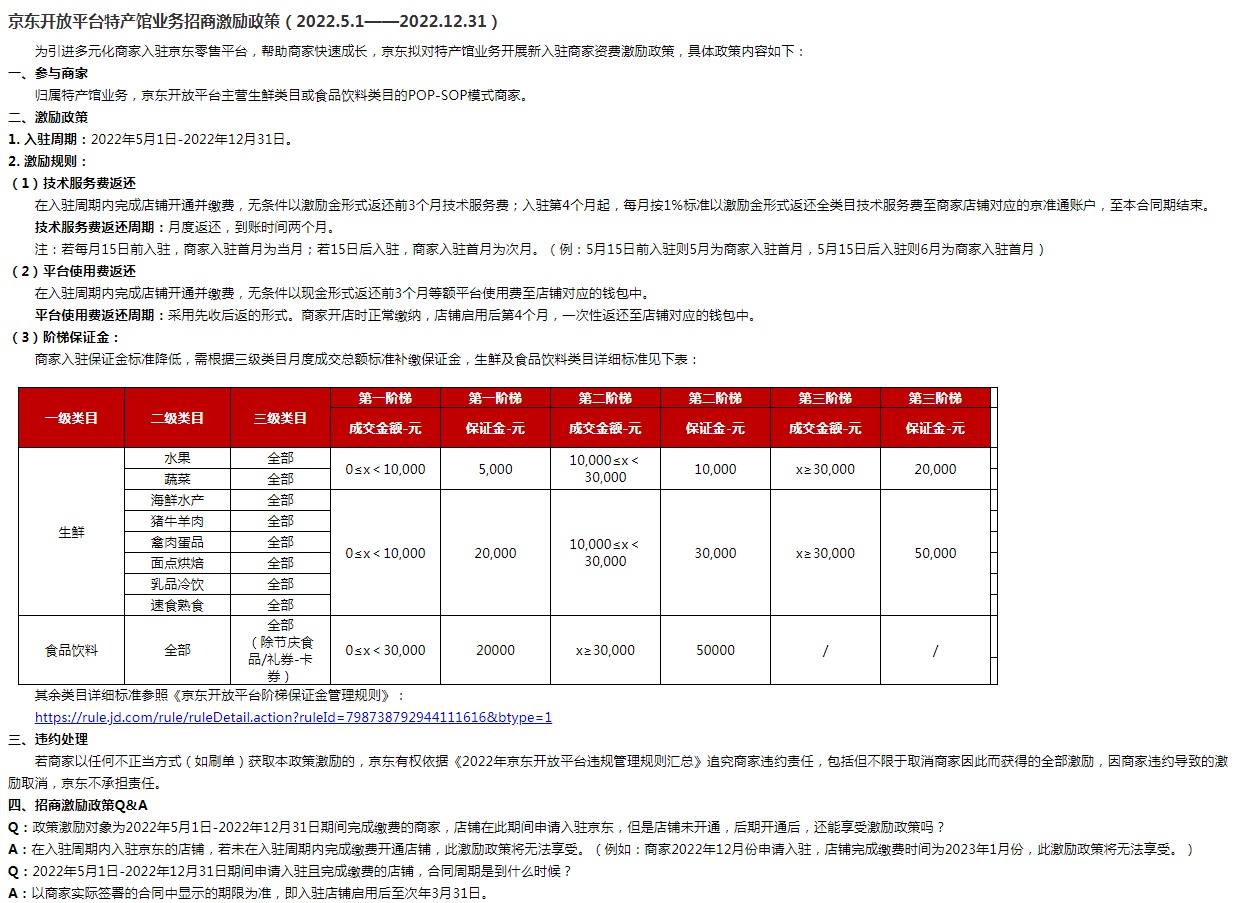Click the 蔬菜 table cell

pyautogui.click(x=178, y=478)
